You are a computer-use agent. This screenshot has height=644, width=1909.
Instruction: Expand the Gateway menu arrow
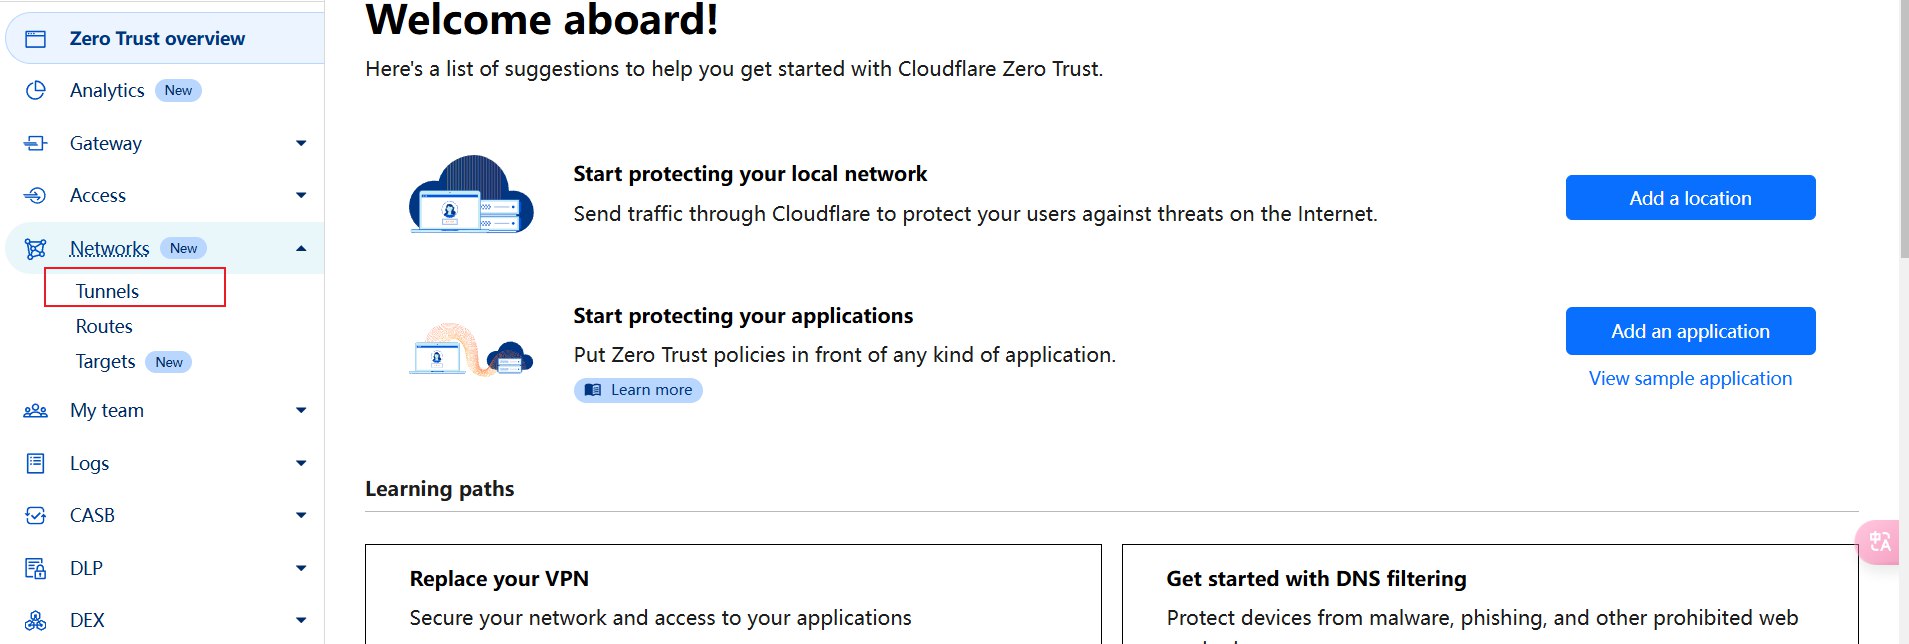pos(301,143)
